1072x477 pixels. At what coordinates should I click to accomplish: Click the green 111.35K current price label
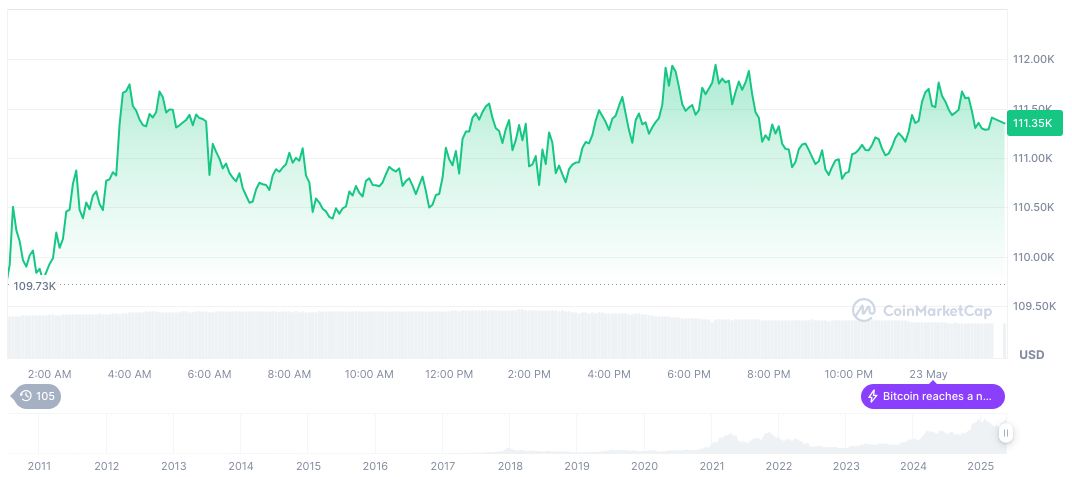[x=1032, y=123]
